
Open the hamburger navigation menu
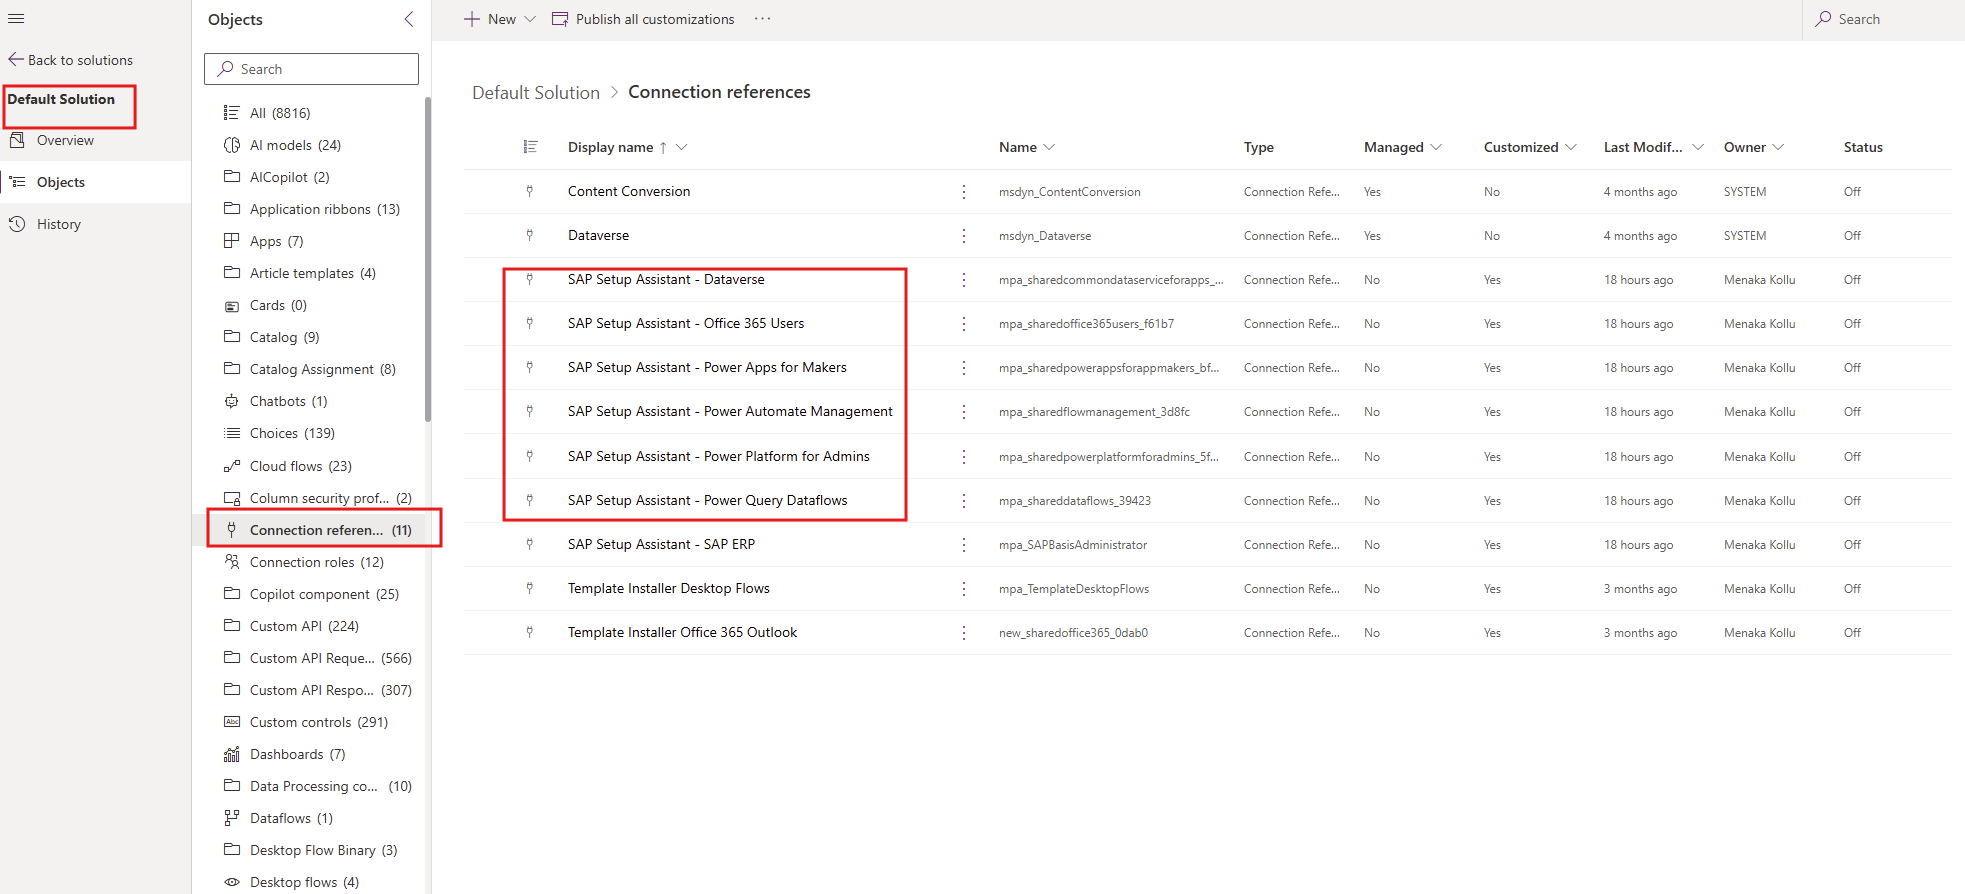tap(16, 19)
